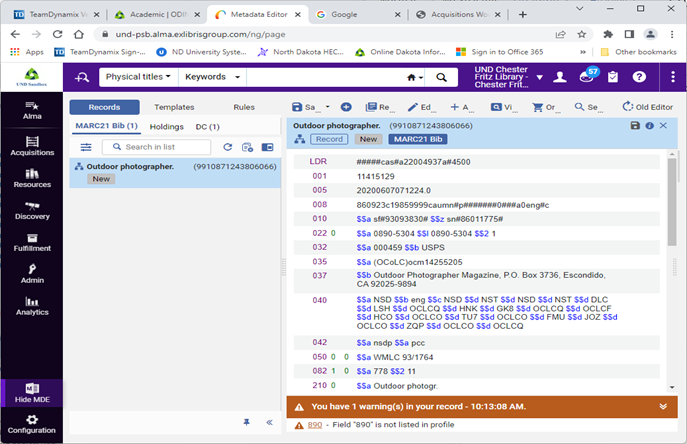Click the magnifier search button
The image size is (687, 444).
(441, 77)
